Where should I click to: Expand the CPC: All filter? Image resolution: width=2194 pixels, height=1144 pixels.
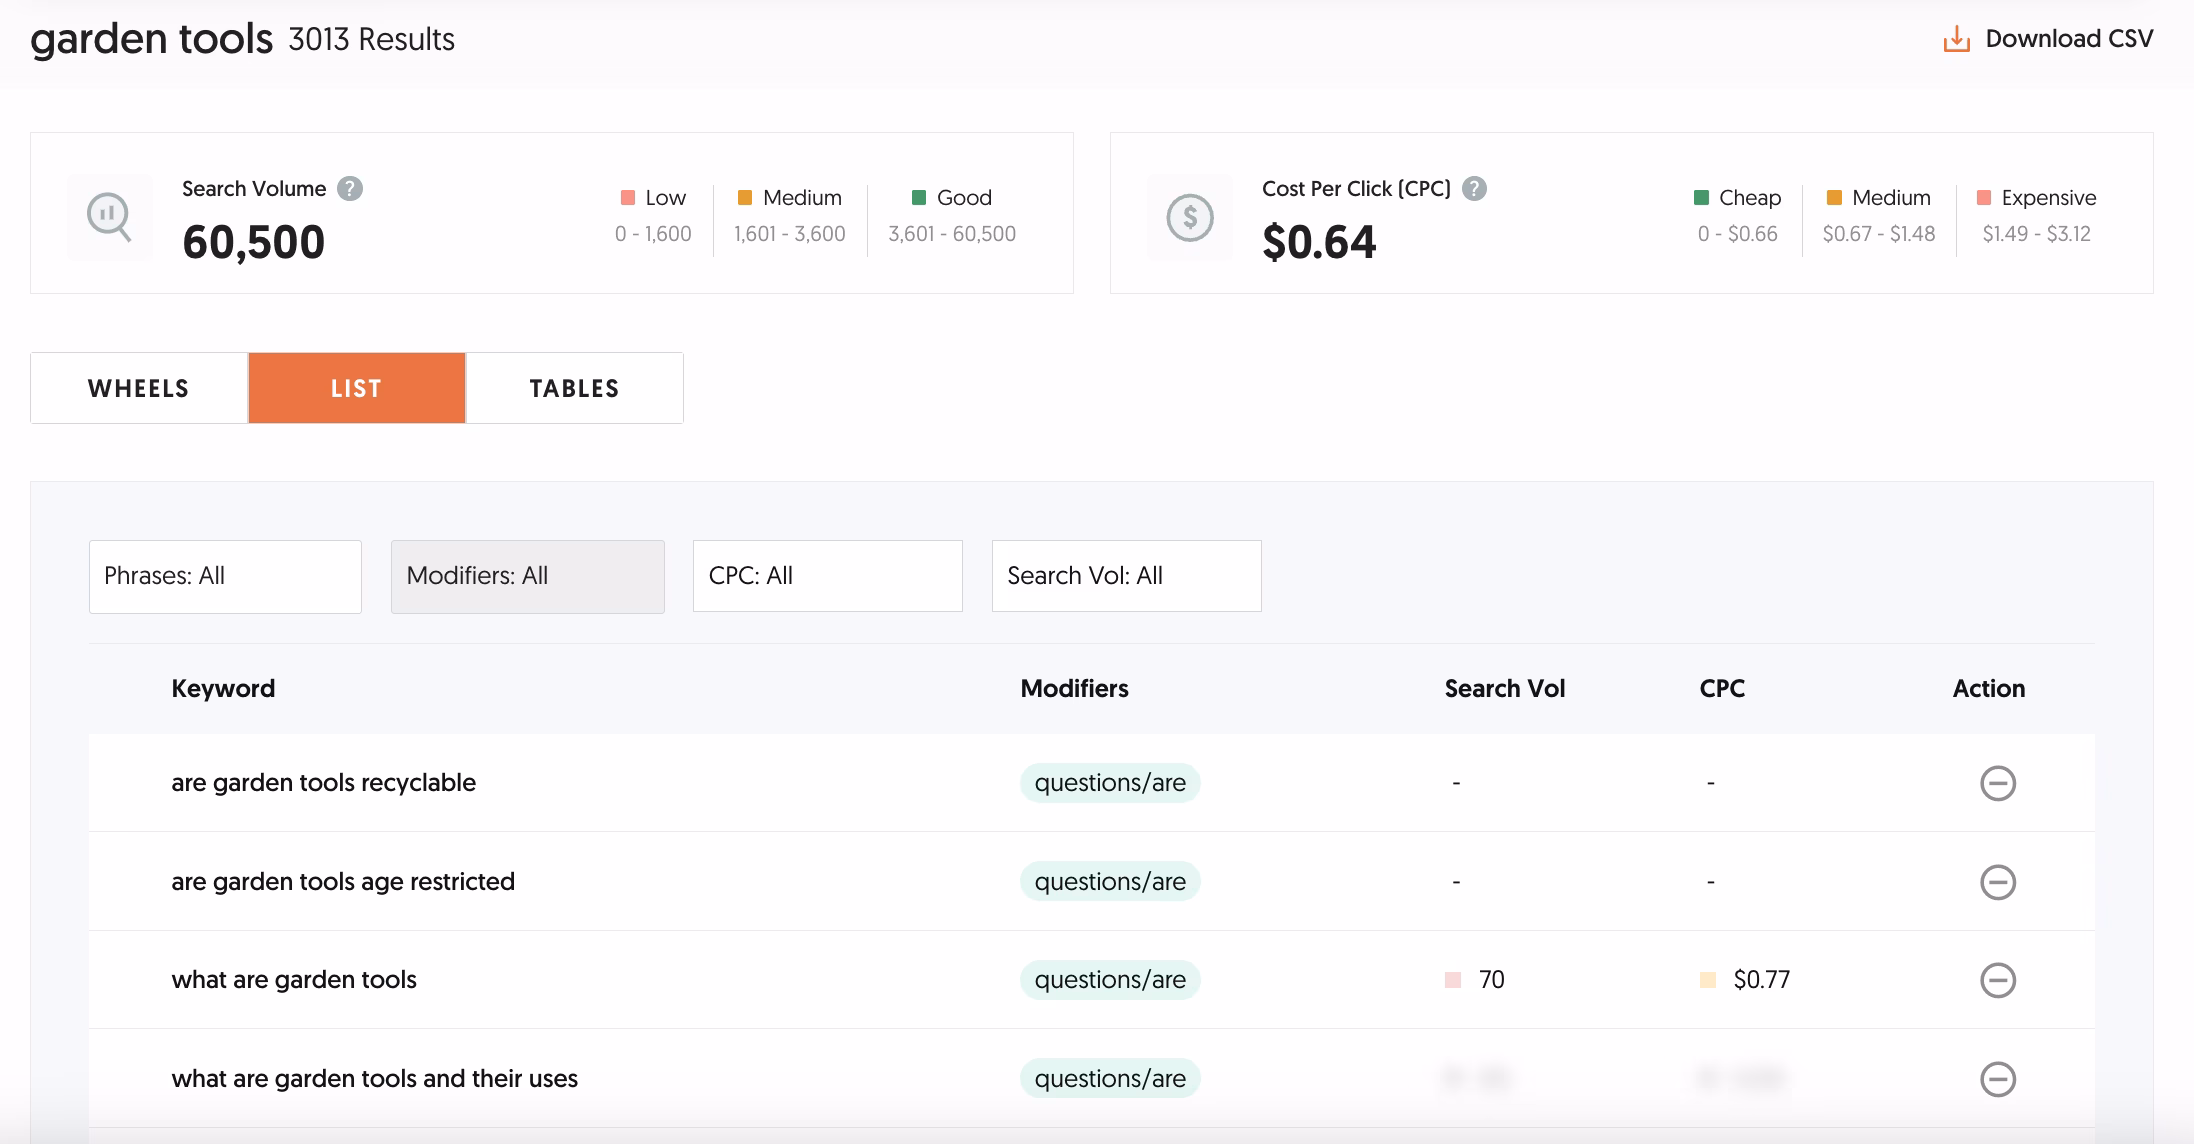point(827,576)
